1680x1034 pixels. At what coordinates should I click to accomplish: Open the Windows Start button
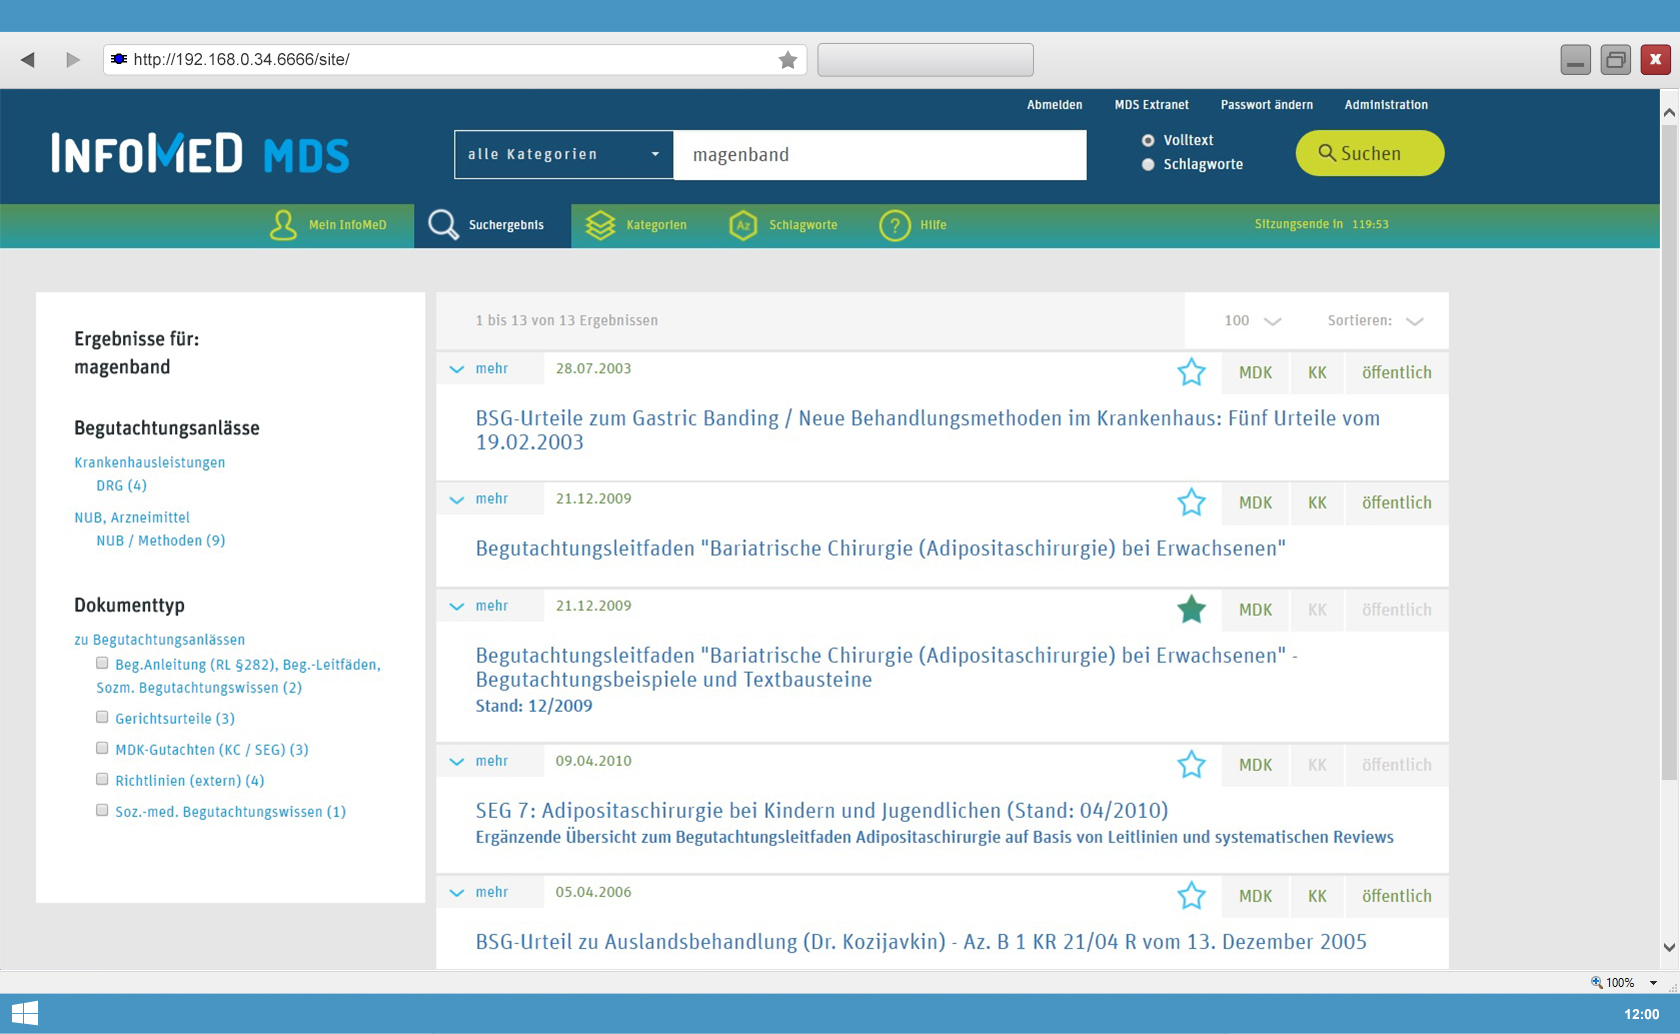25,1014
